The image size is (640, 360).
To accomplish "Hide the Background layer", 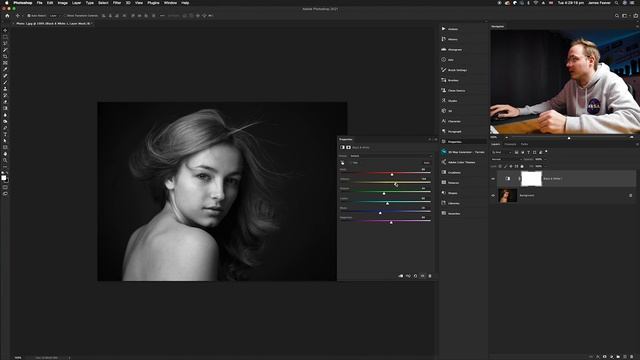I will click(x=493, y=195).
